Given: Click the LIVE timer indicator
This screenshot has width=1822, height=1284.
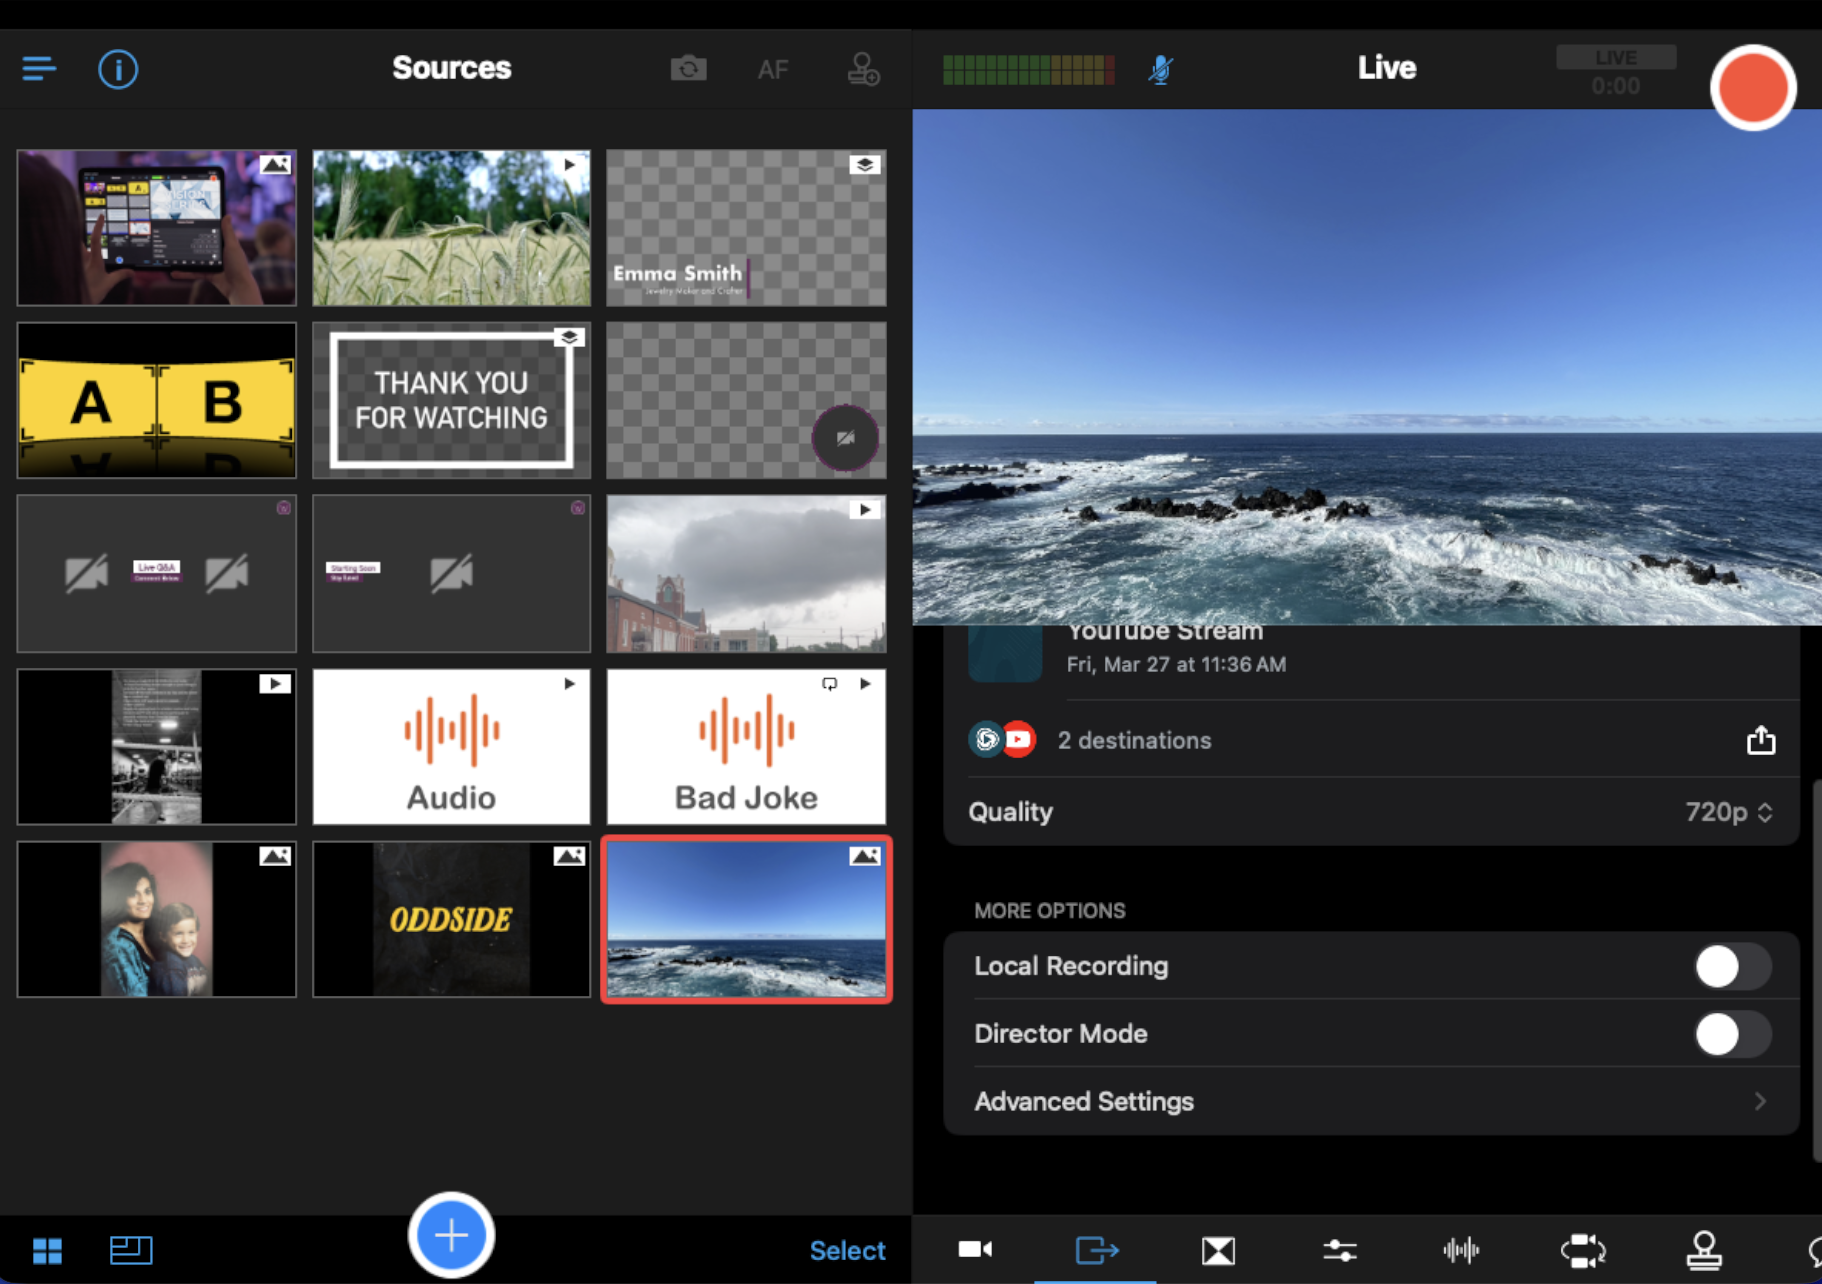Looking at the screenshot, I should point(1616,71).
